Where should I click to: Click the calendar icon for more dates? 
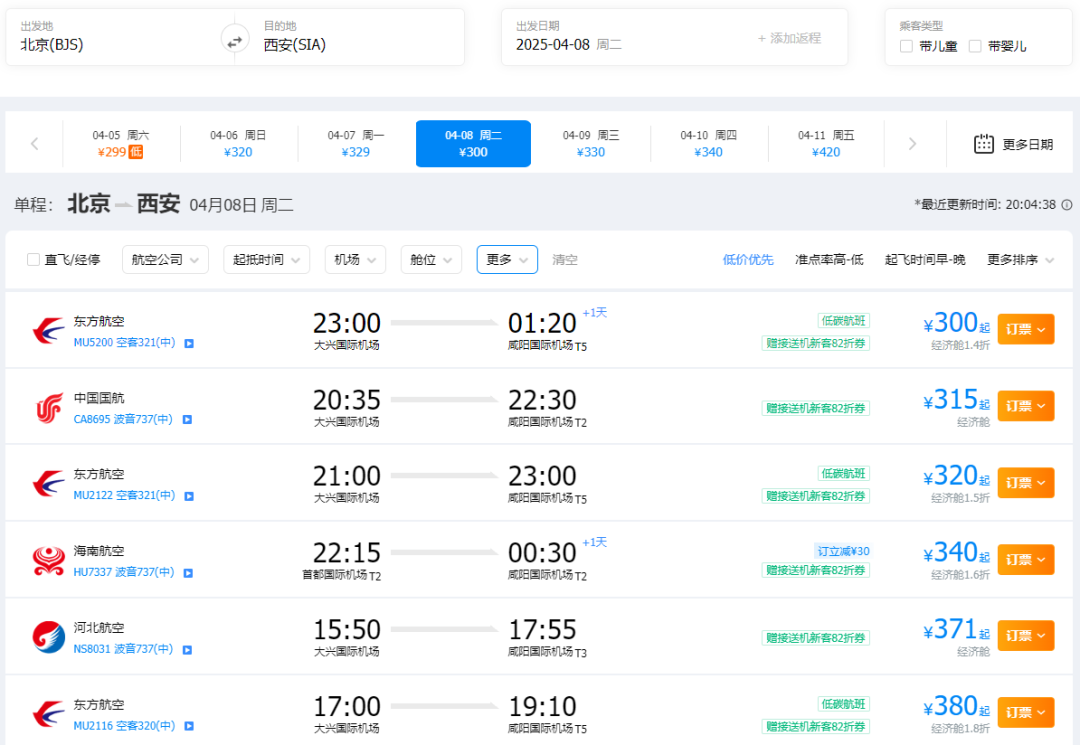pos(984,144)
